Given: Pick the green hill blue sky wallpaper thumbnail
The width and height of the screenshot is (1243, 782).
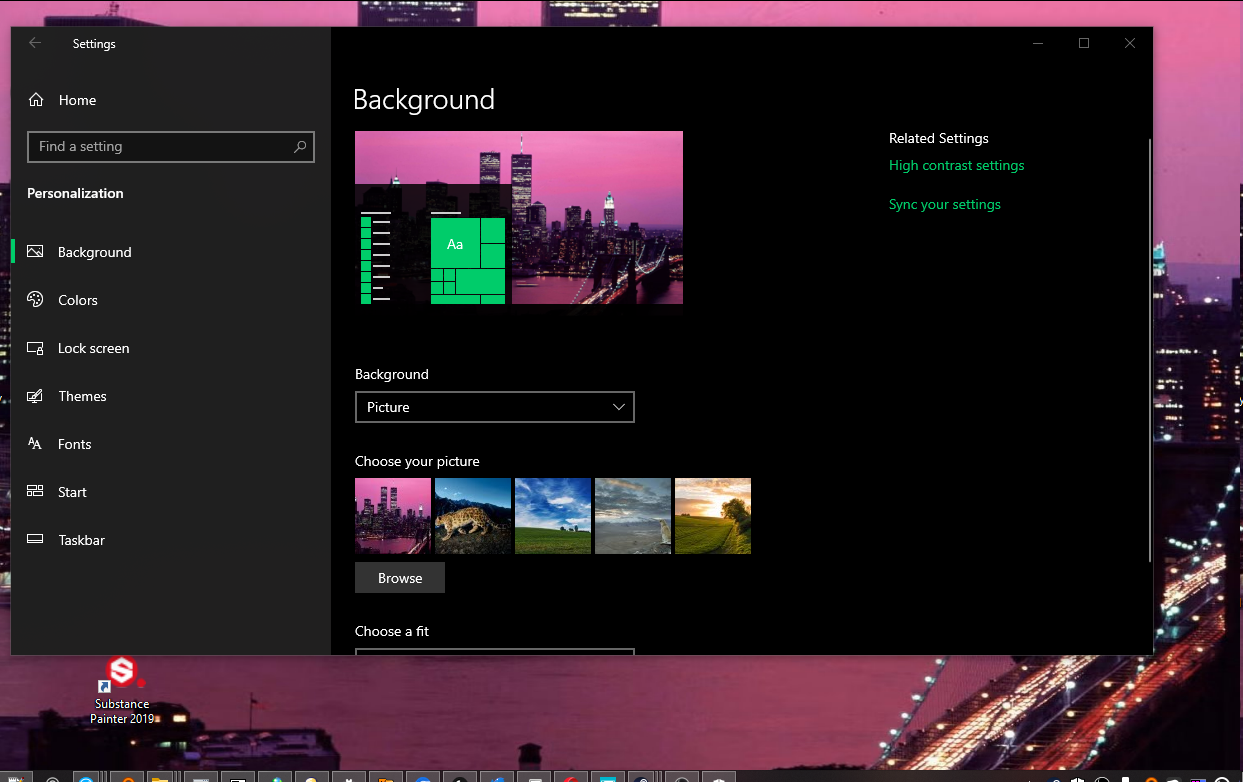Looking at the screenshot, I should (x=553, y=516).
